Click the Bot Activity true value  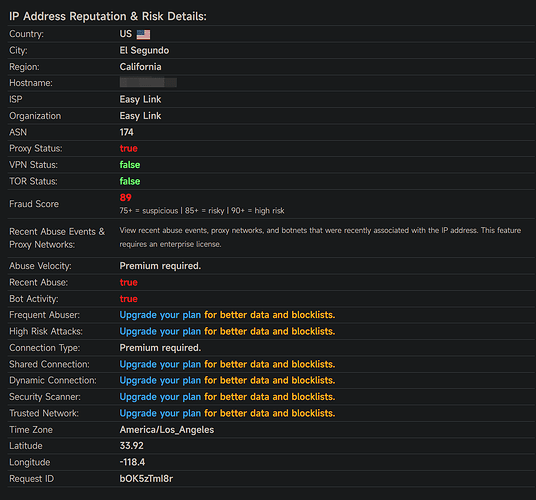(129, 299)
